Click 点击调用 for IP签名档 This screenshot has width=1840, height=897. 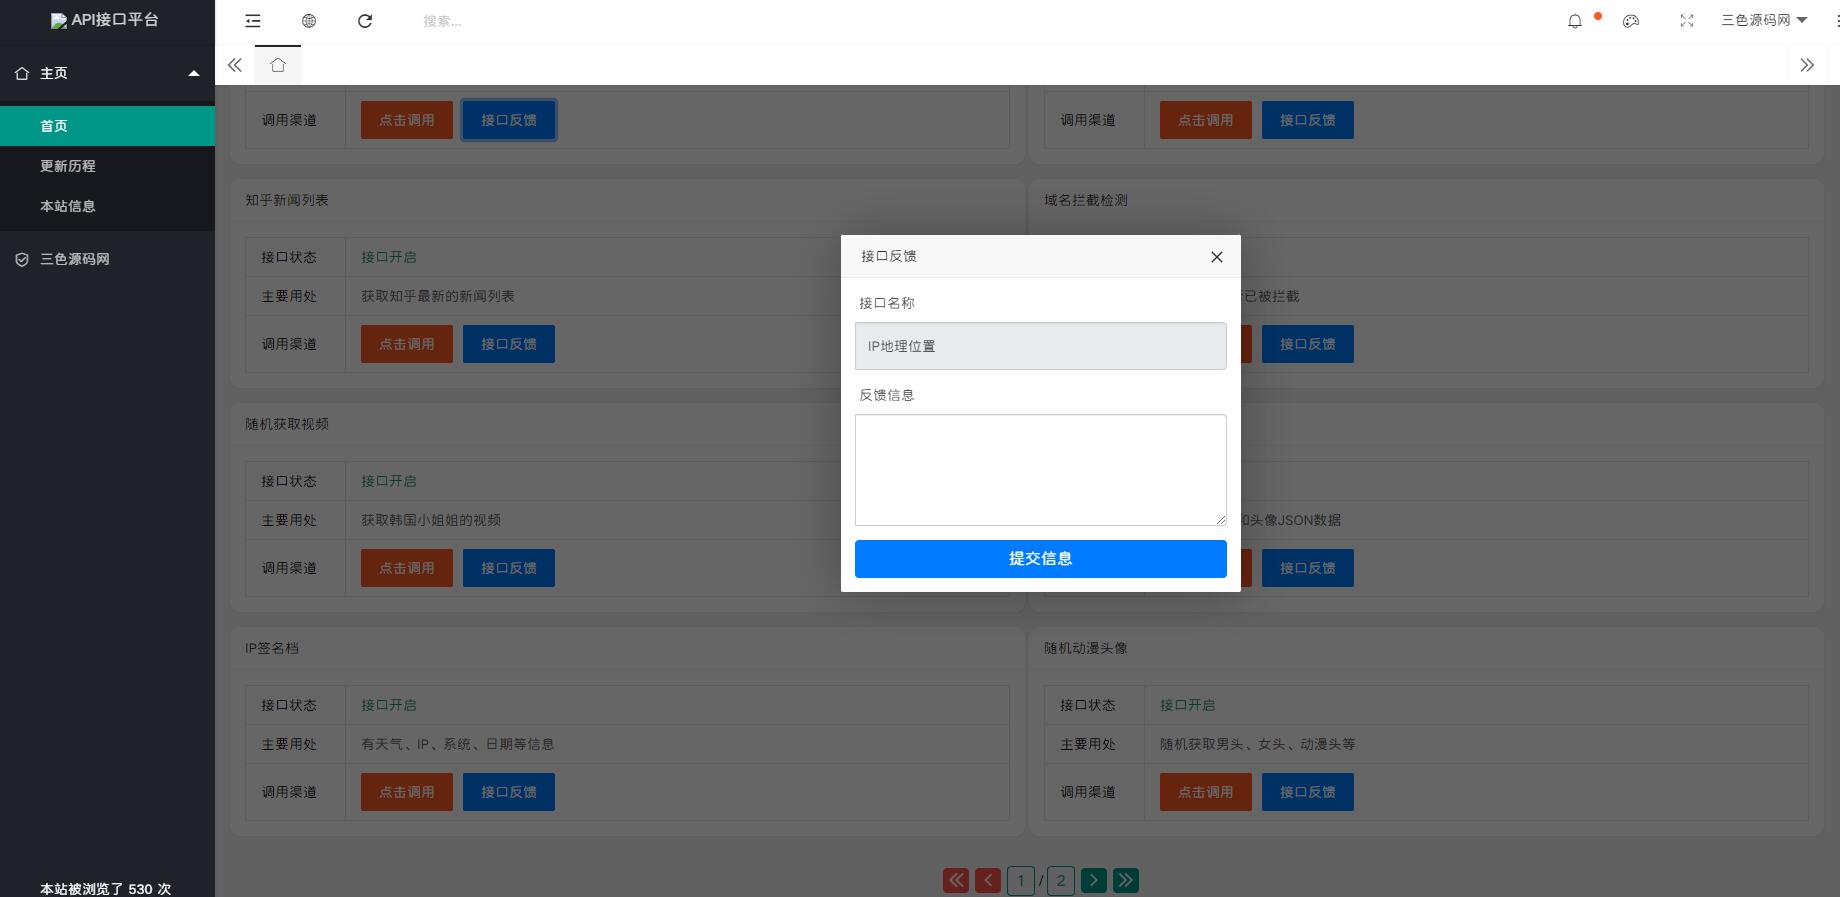[x=407, y=792]
